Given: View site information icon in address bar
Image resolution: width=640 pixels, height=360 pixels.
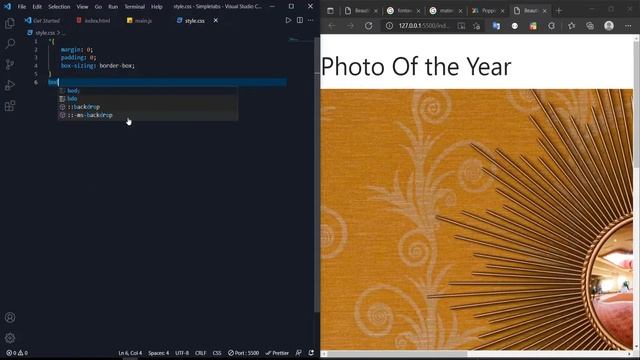Looking at the screenshot, I should (x=389, y=26).
